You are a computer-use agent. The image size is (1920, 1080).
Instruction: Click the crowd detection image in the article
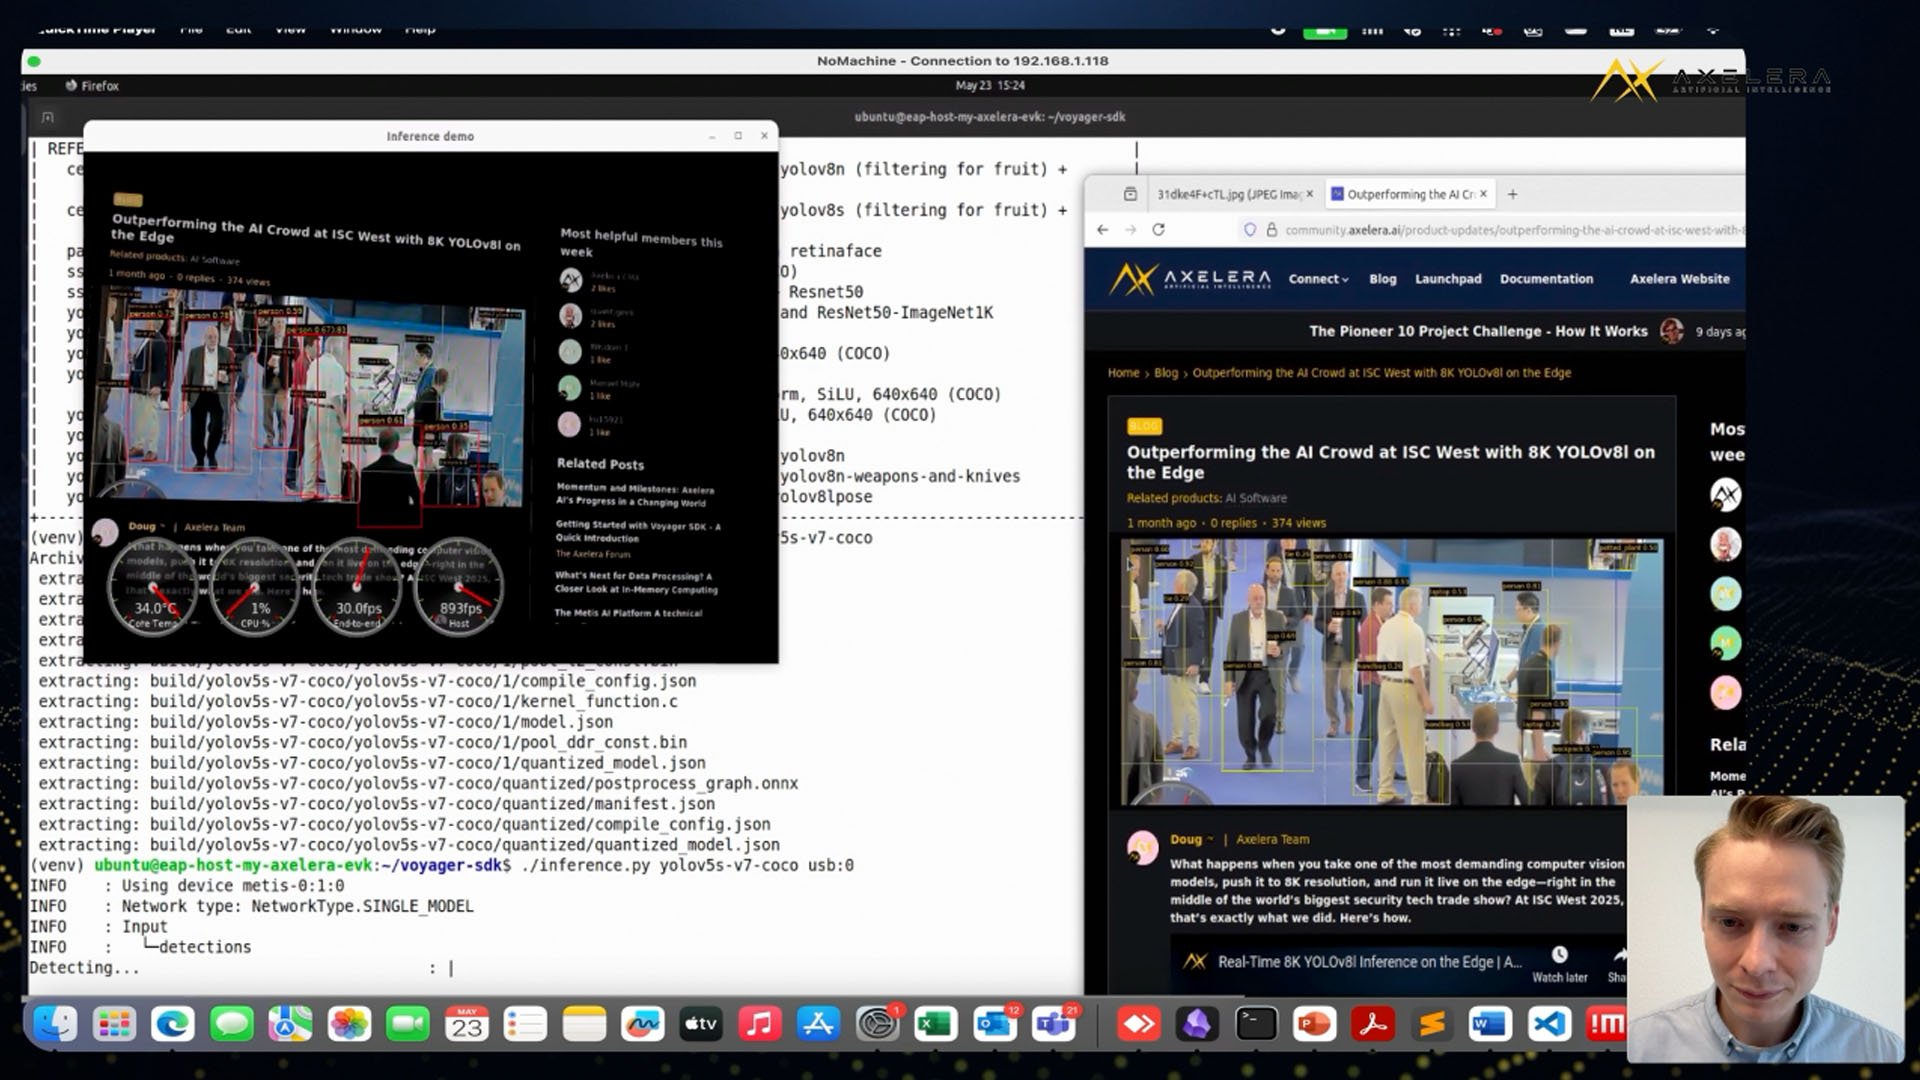1392,672
